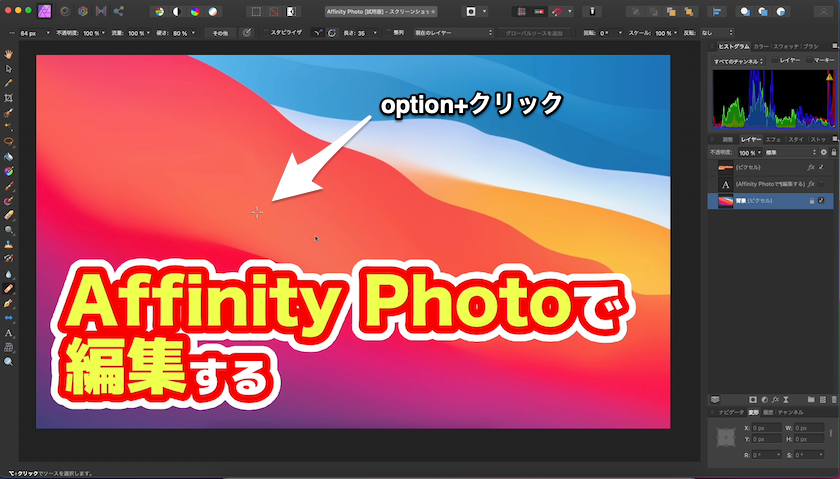840x479 pixels.
Task: Enable the マーキー checkbox in histogram panel
Action: (809, 61)
